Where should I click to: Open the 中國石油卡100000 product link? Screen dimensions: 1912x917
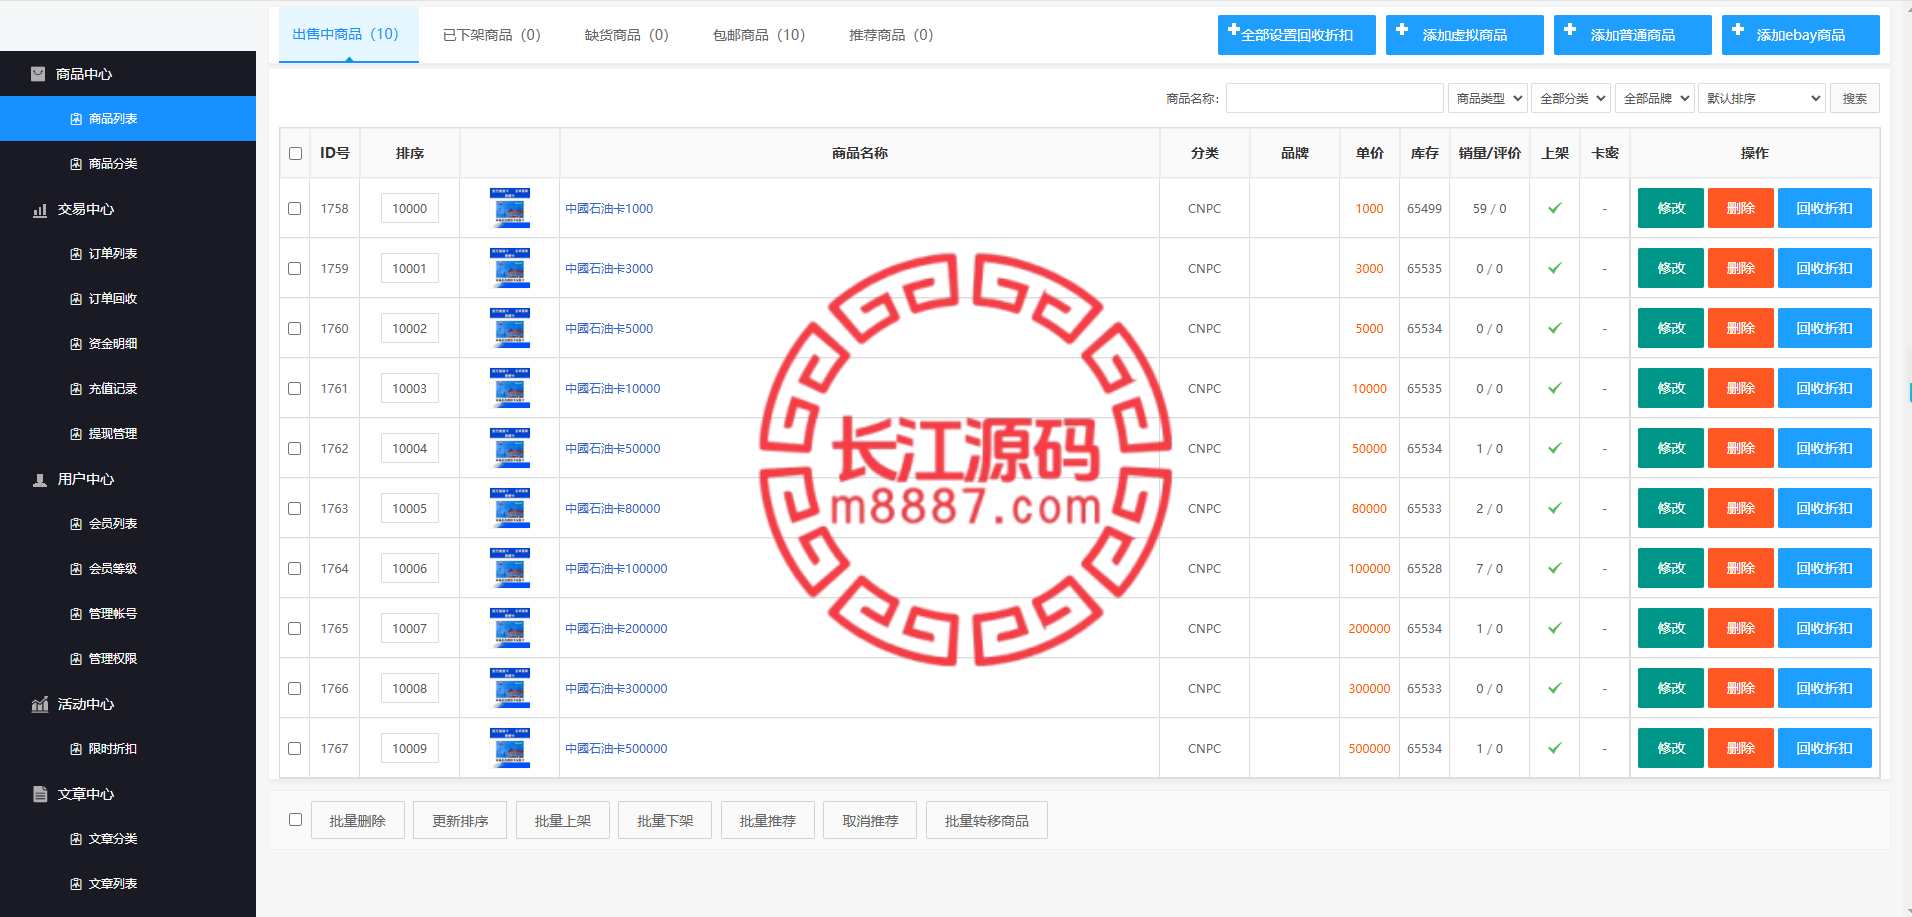click(x=616, y=569)
